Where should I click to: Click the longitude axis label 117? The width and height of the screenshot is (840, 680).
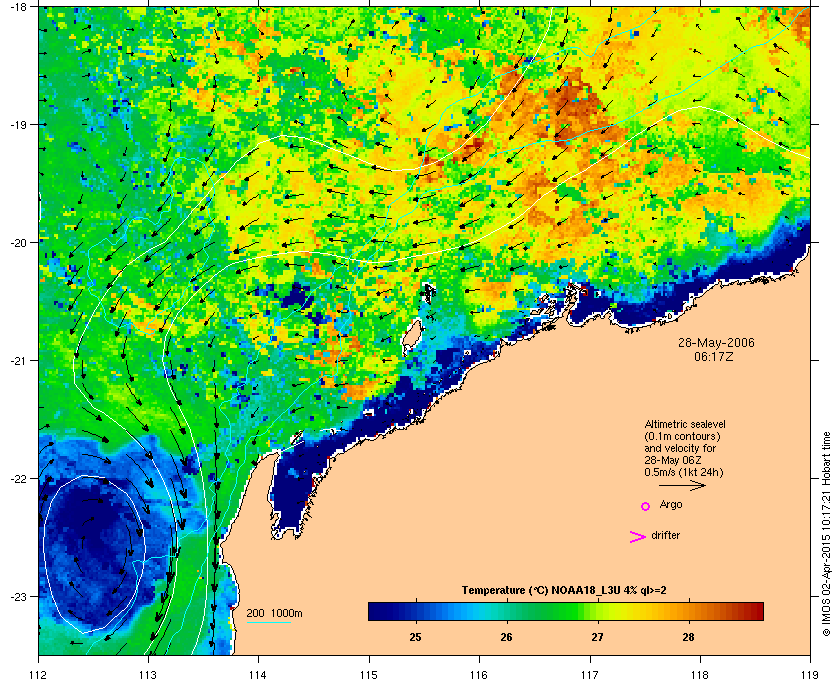click(x=590, y=675)
